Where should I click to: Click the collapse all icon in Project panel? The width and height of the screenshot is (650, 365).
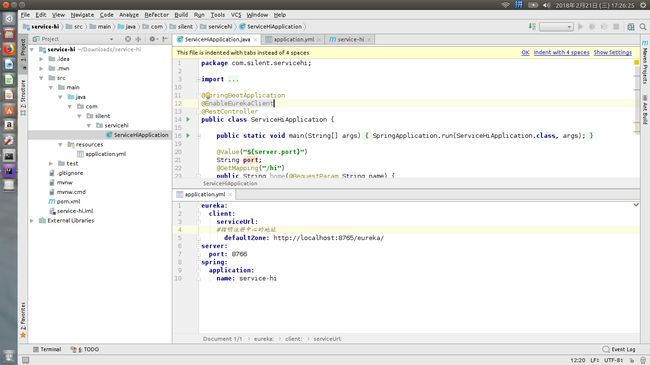138,39
